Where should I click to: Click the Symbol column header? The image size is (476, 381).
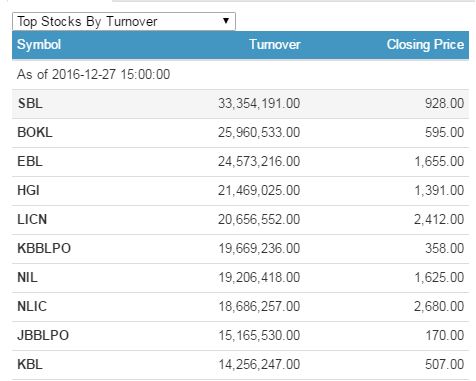point(39,44)
